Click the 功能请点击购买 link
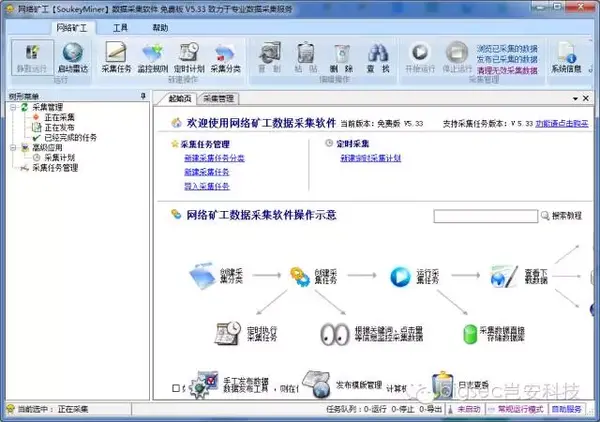The height and width of the screenshot is (422, 600). (x=561, y=124)
